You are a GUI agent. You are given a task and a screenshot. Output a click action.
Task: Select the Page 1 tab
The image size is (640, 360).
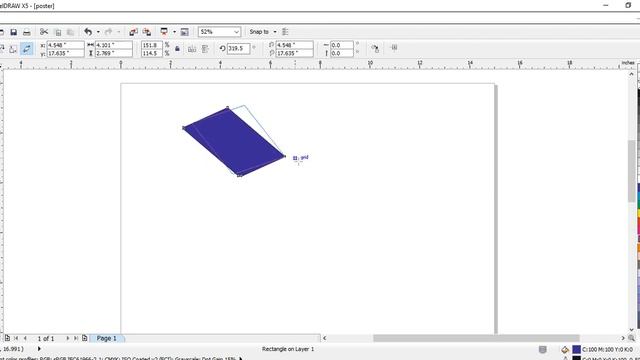point(107,338)
